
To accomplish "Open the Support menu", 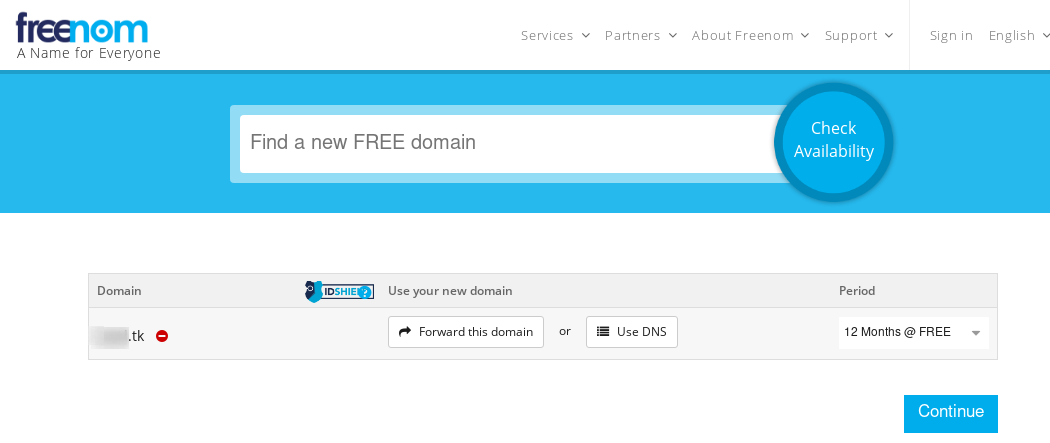I will (x=859, y=35).
